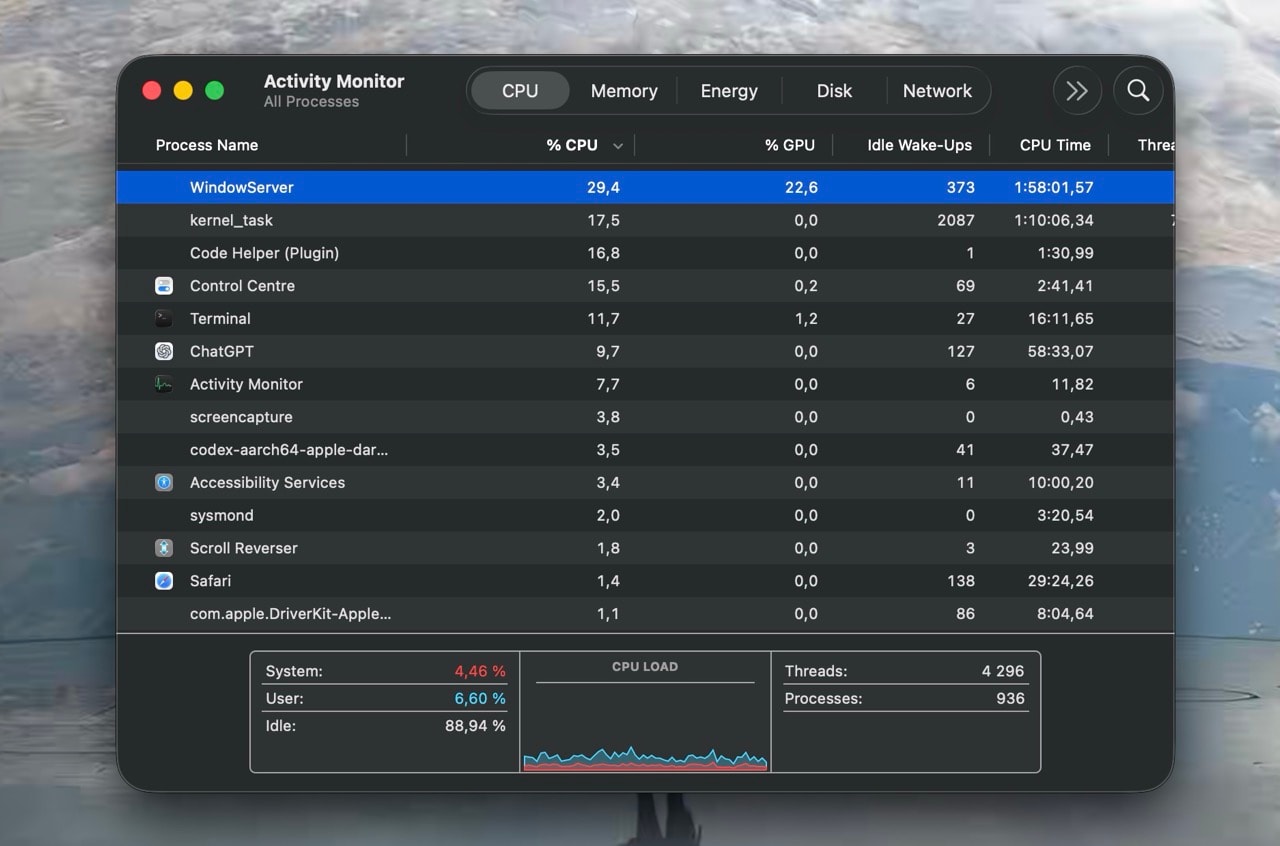Select the sysmond process
This screenshot has height=846, width=1280.
221,515
